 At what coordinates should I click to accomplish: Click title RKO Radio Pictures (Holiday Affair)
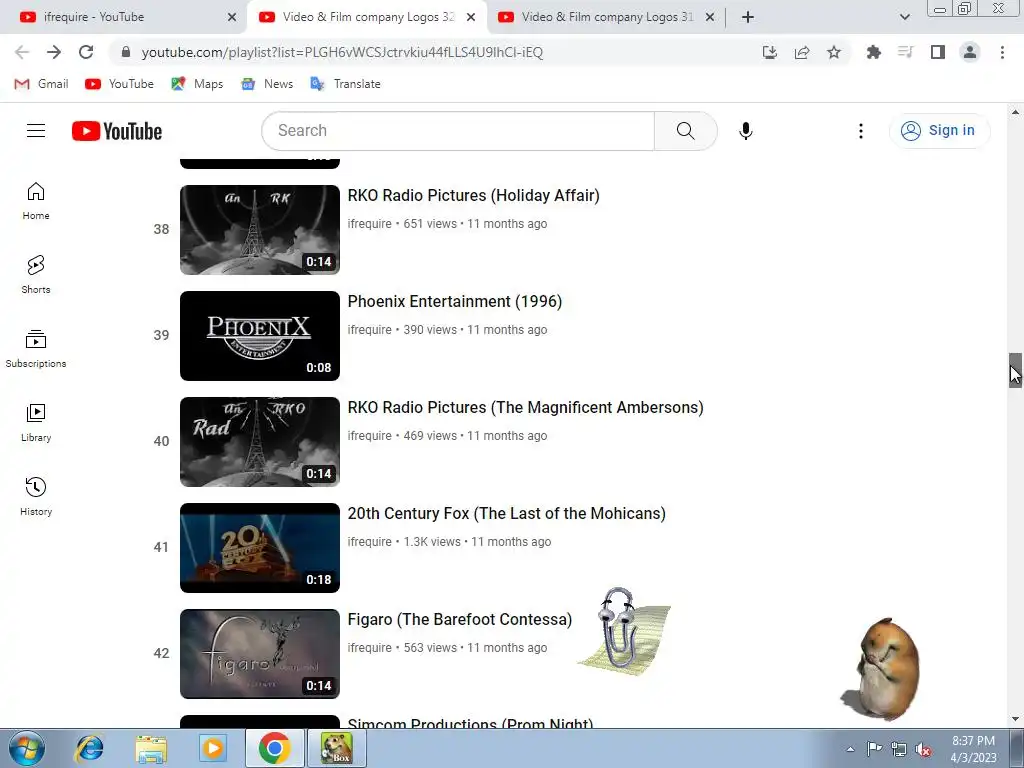coord(473,195)
